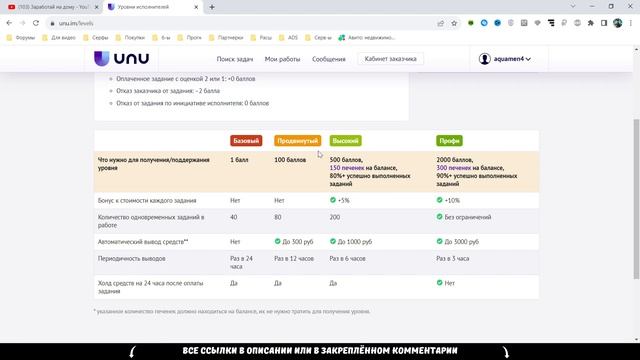
Task: Open Поиск задач in the navigation
Action: [x=235, y=59]
